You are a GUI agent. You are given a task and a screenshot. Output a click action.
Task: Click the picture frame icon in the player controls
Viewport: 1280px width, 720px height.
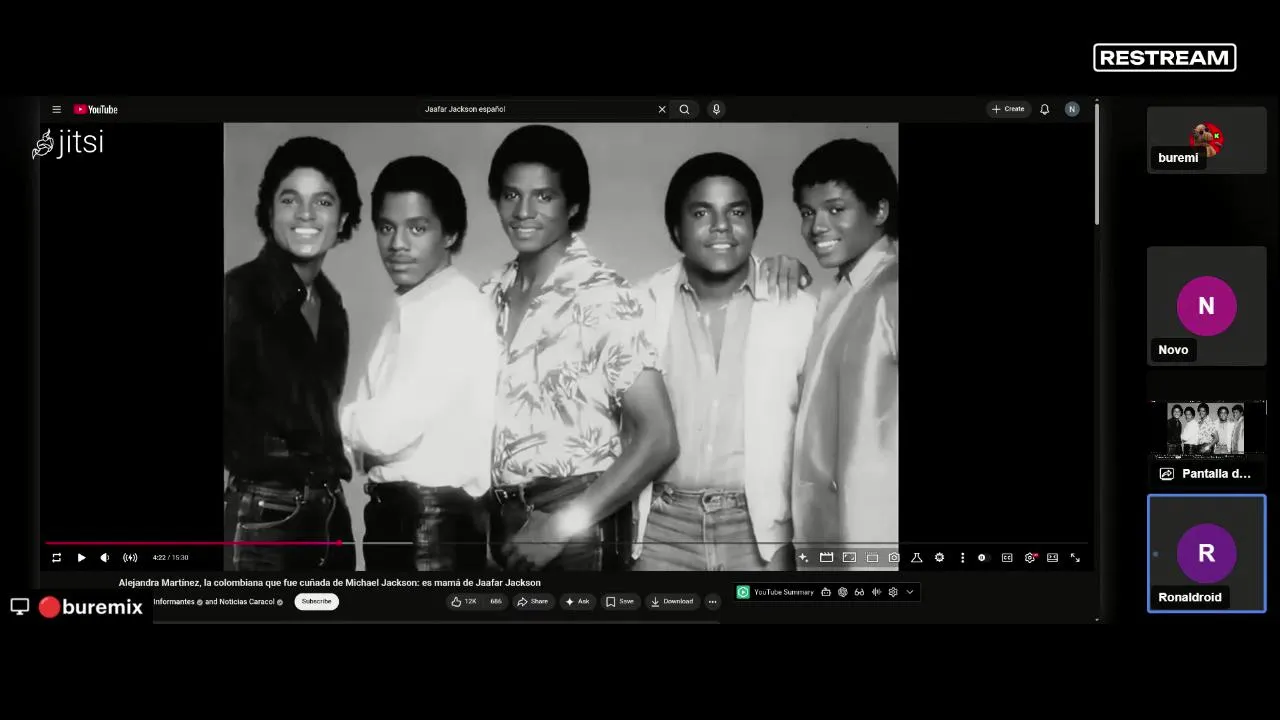(849, 557)
